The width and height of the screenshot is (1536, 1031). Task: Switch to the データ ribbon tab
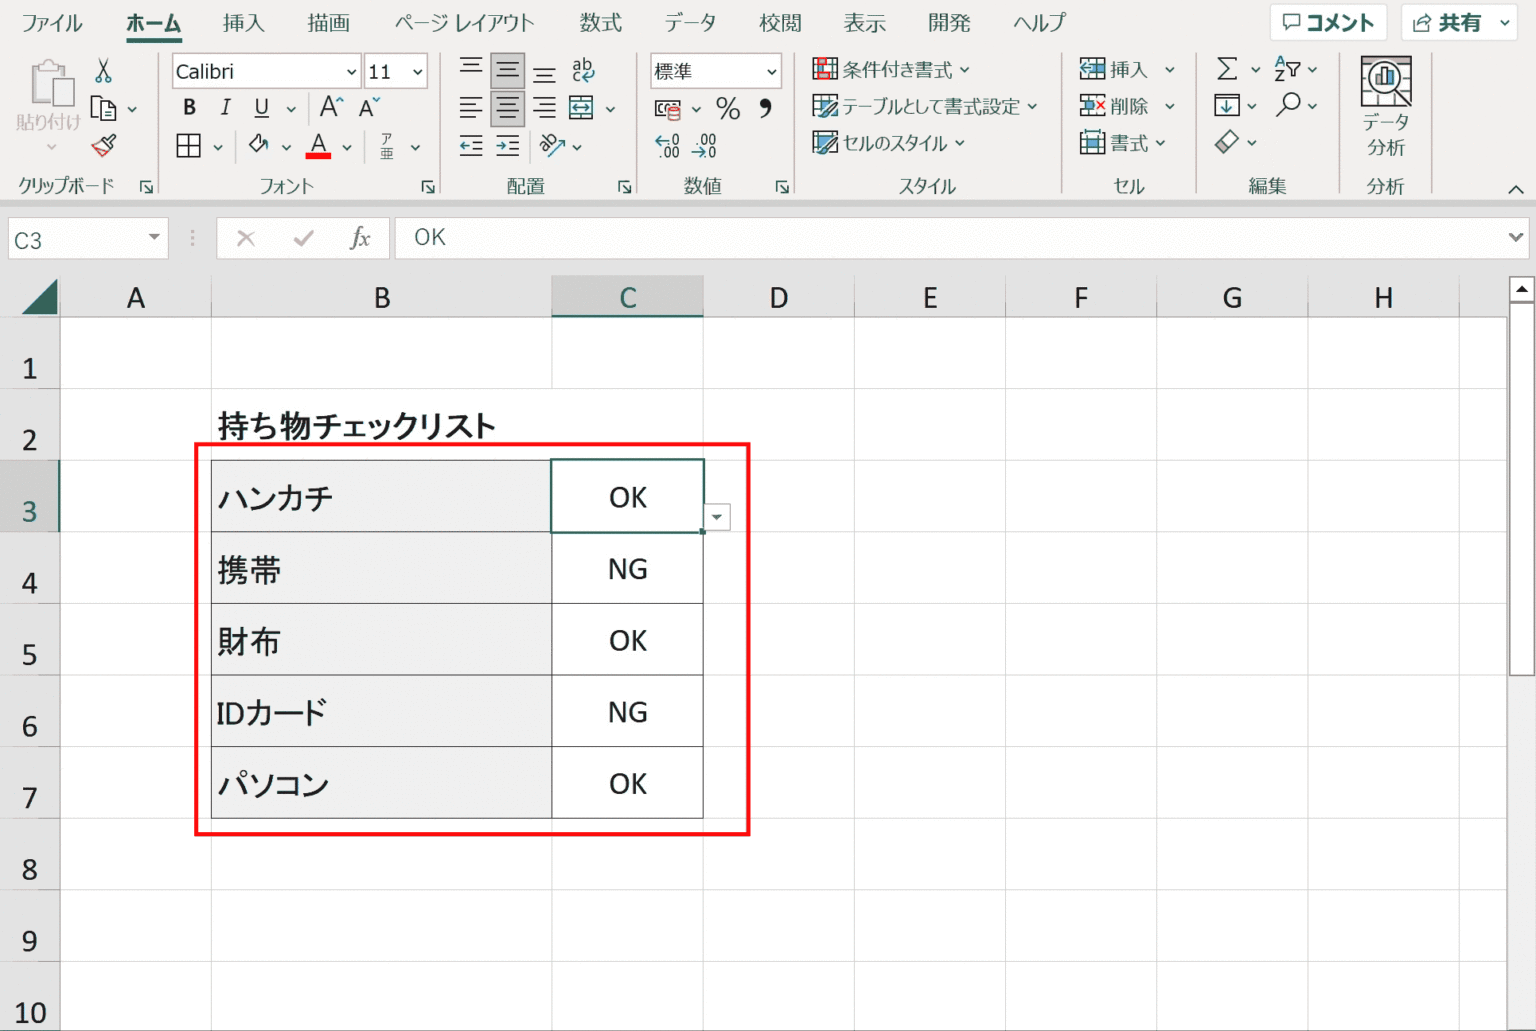(689, 22)
